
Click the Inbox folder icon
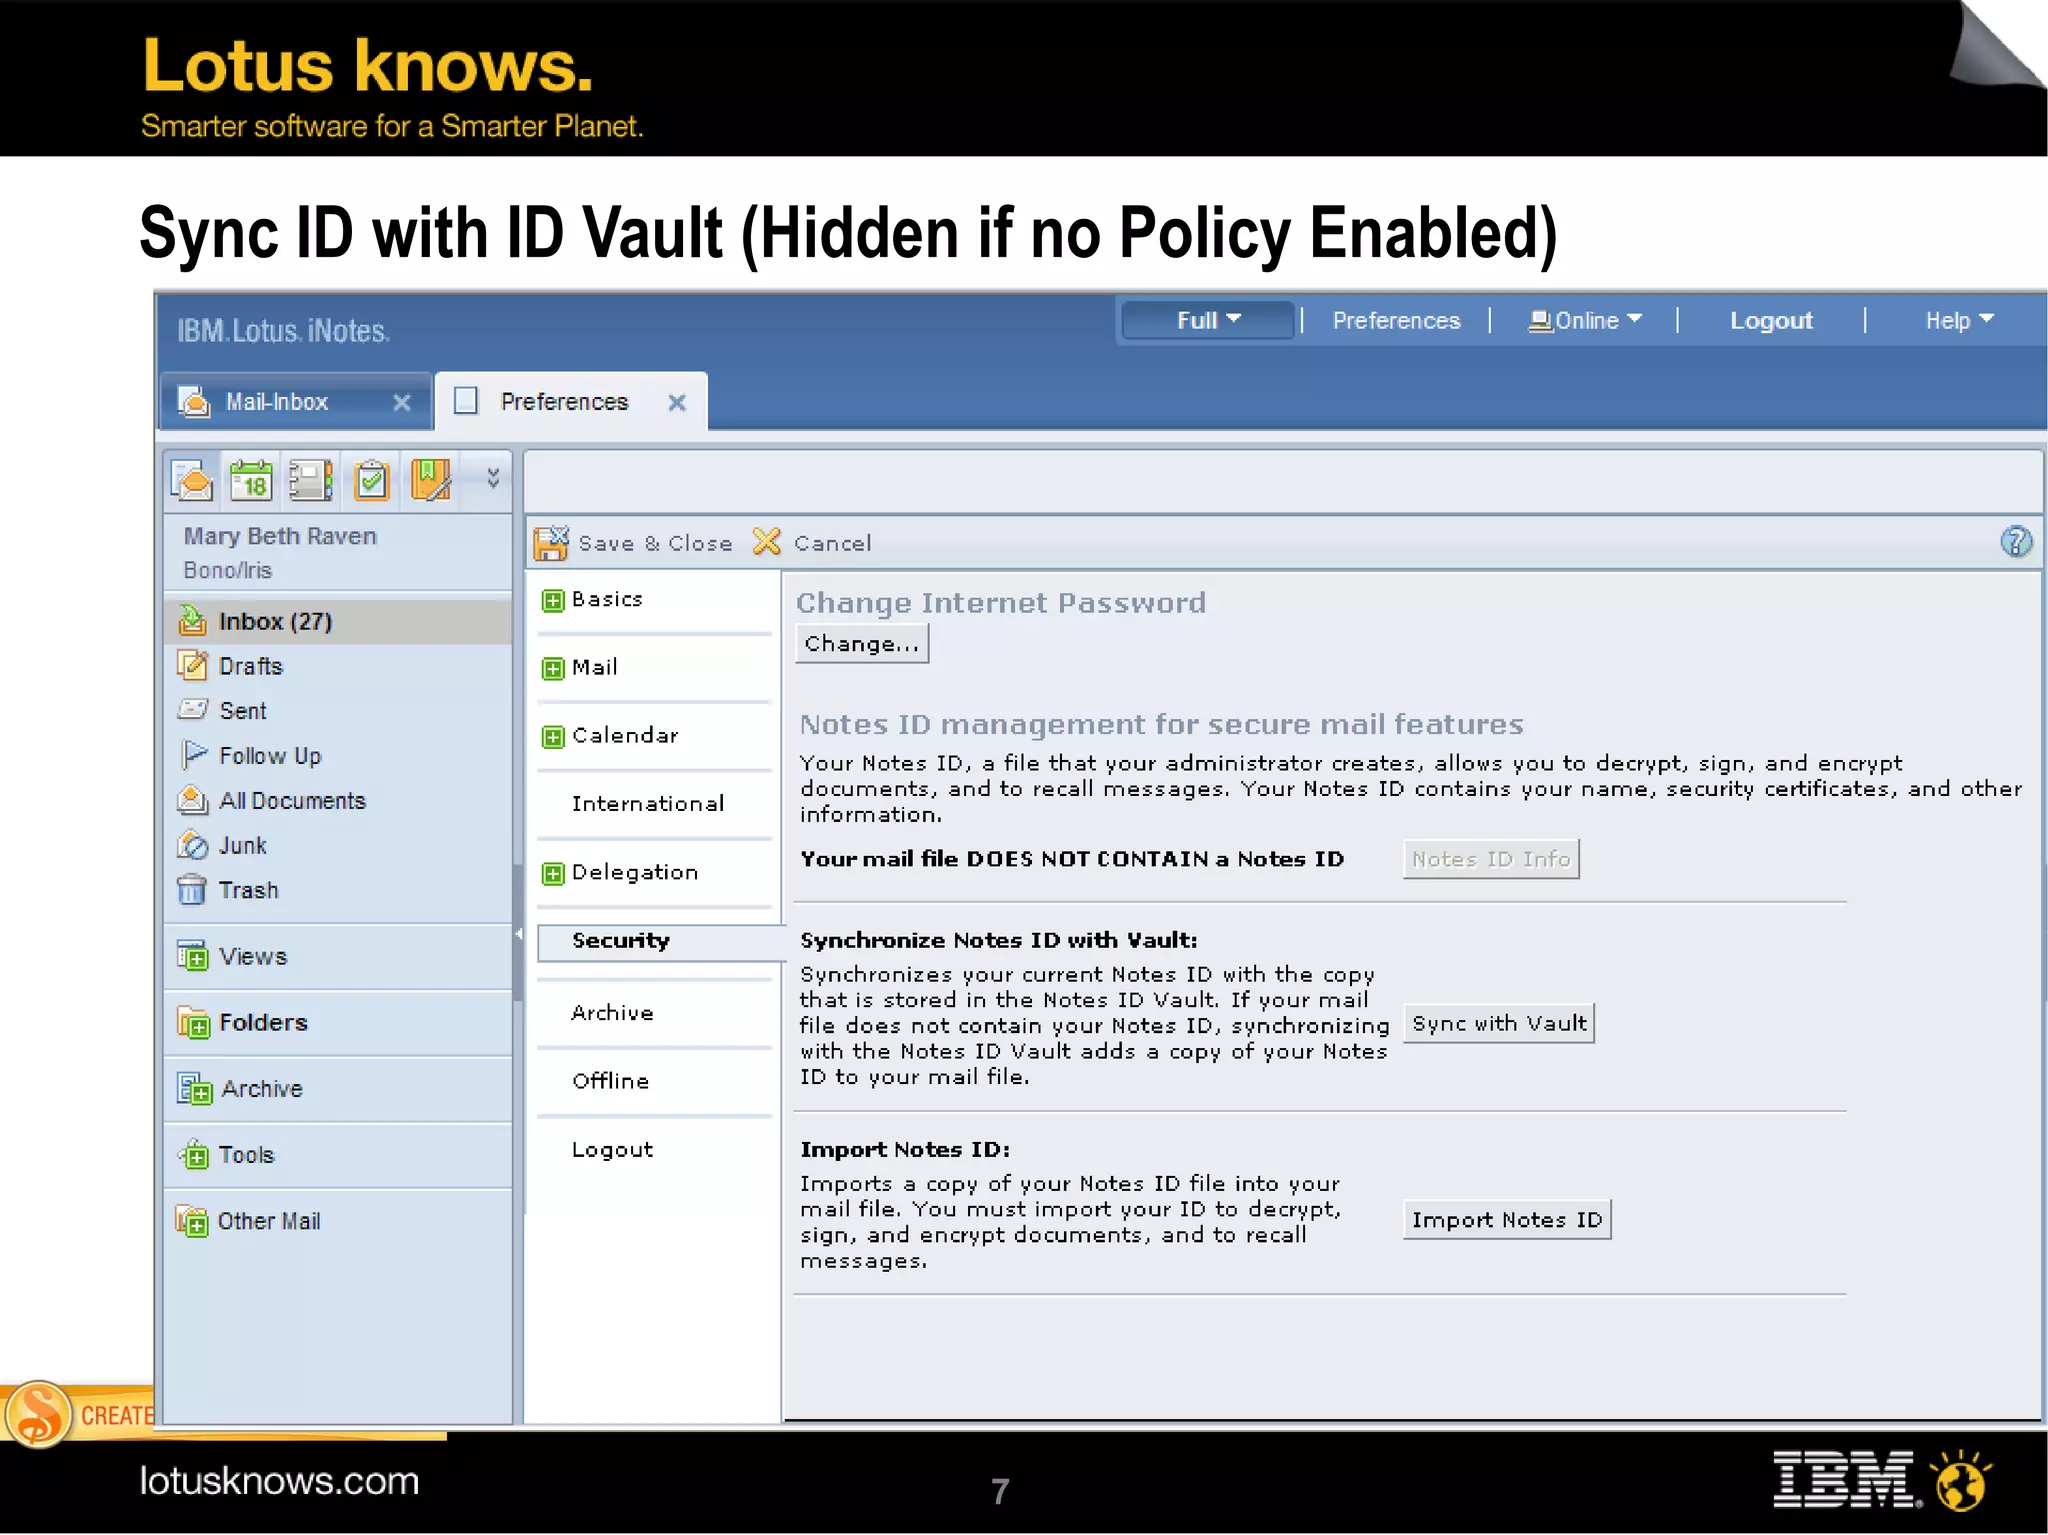point(192,621)
